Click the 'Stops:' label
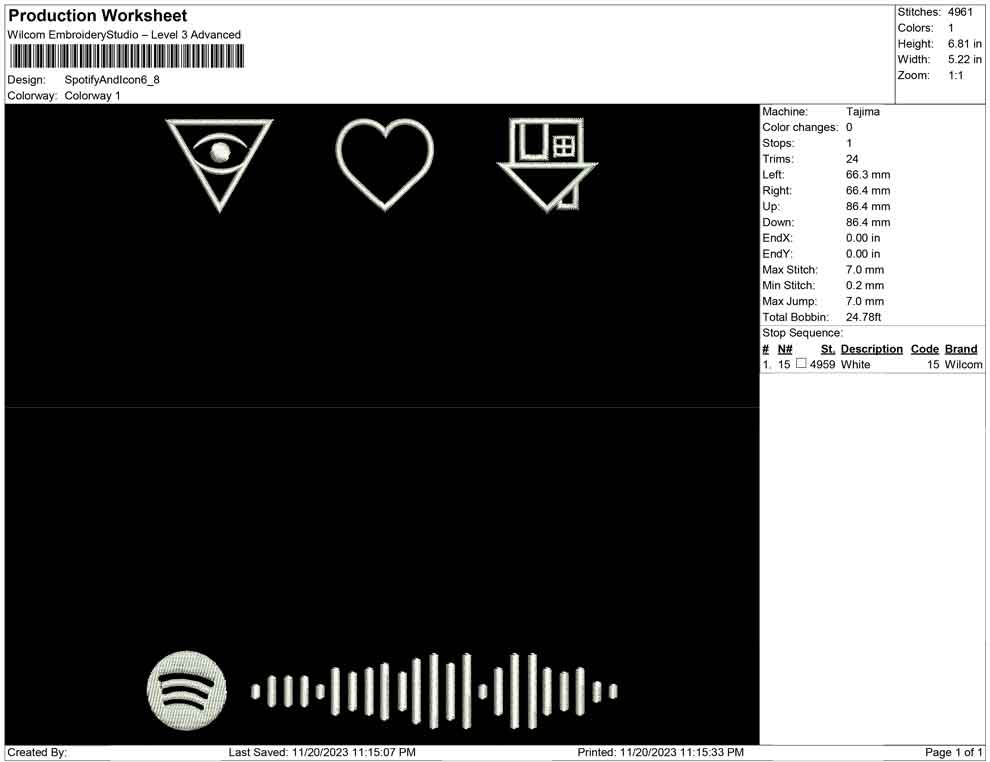The width and height of the screenshot is (990, 762). pos(778,143)
